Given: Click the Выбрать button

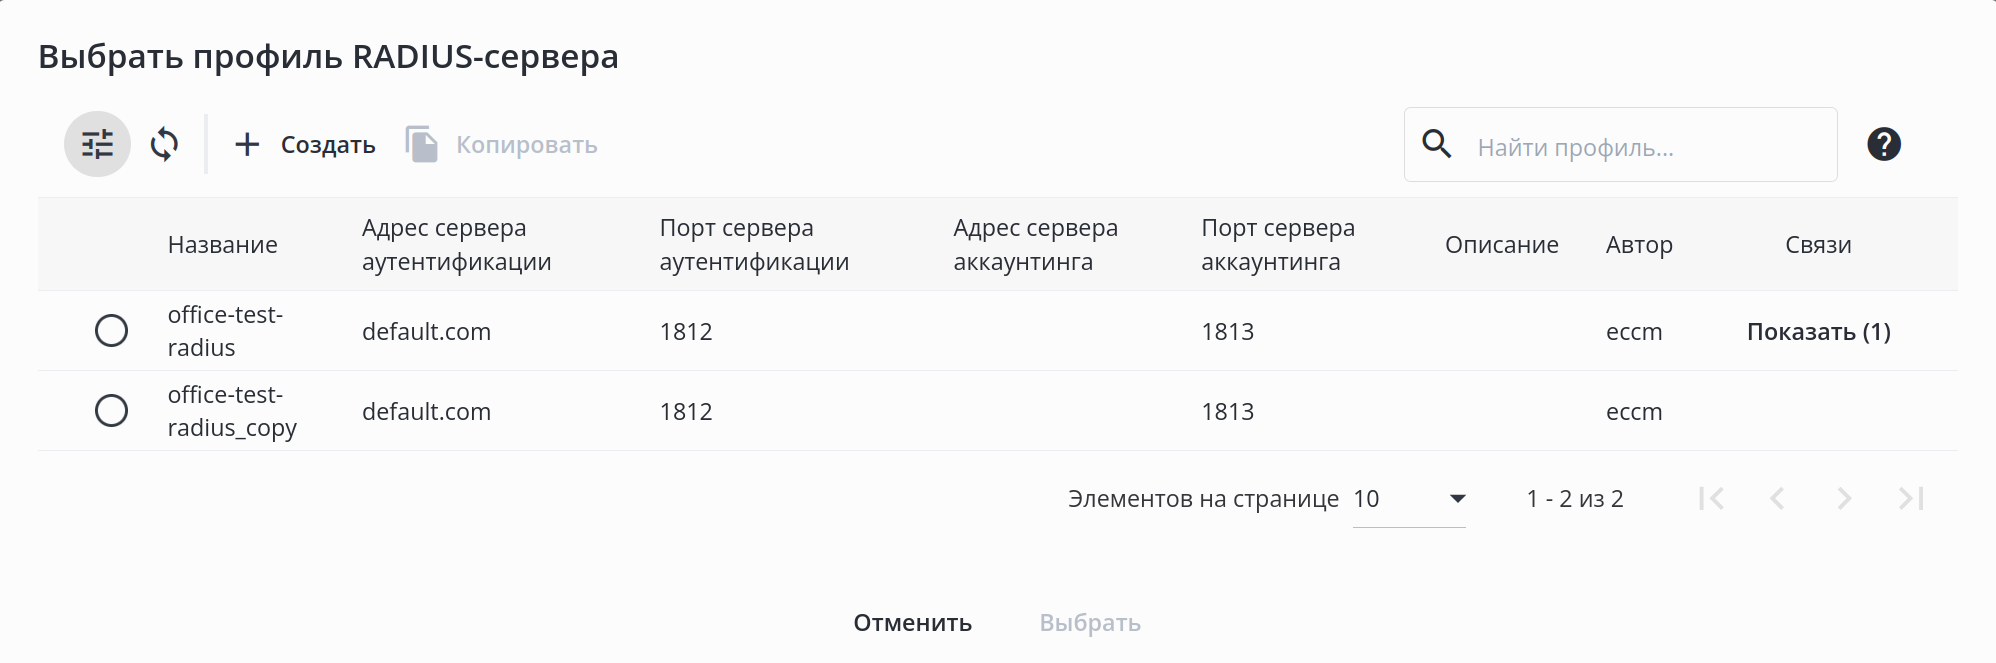Looking at the screenshot, I should [1090, 623].
